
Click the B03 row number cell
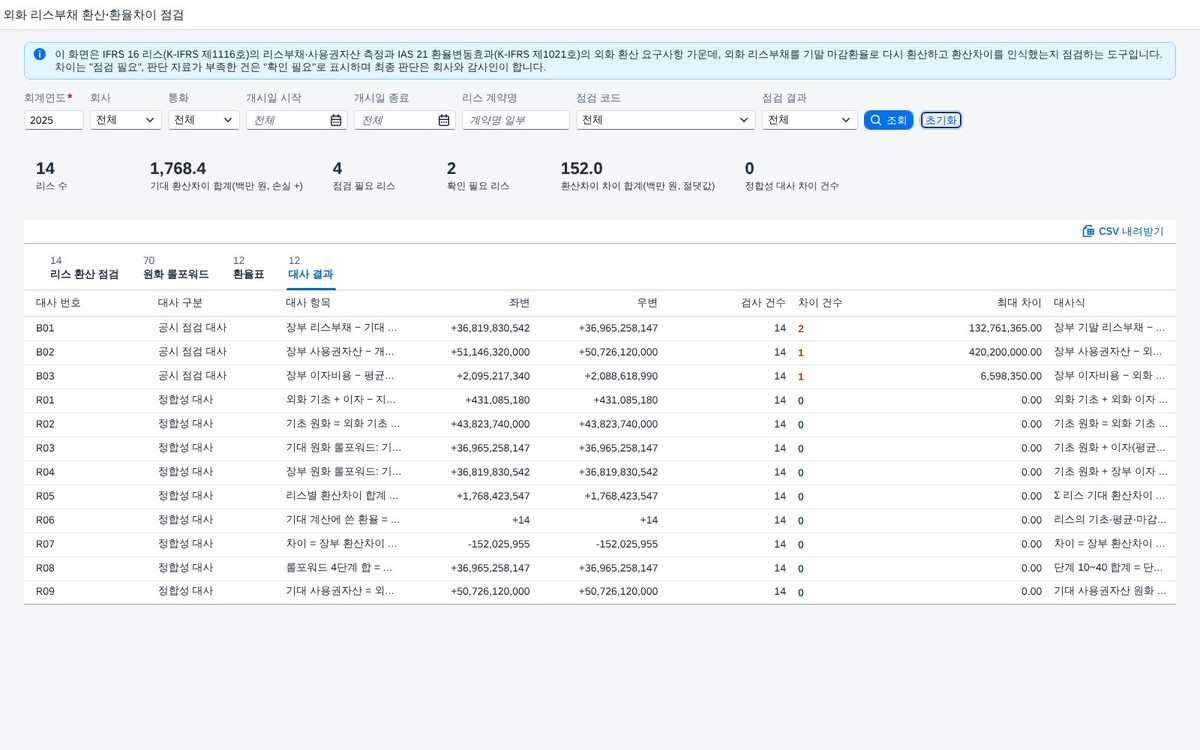[x=45, y=376]
